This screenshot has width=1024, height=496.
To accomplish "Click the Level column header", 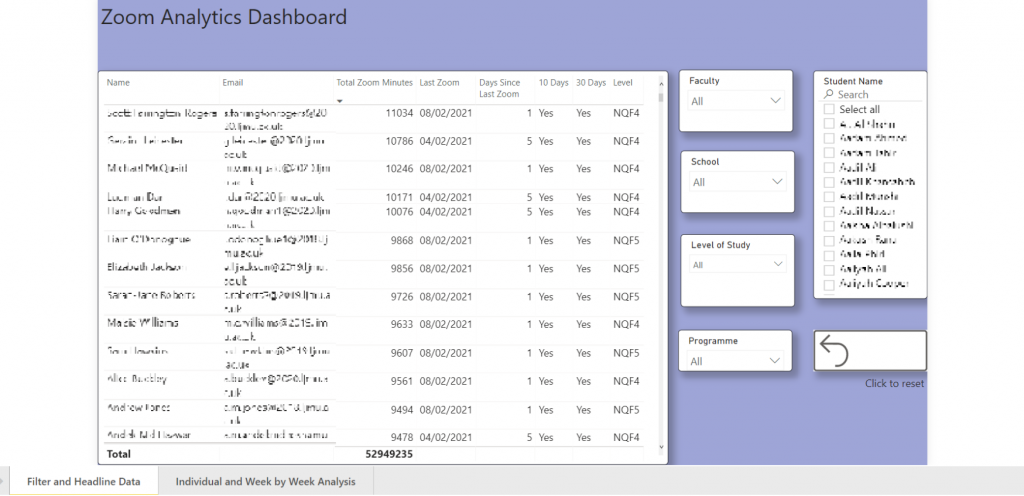I will click(623, 83).
